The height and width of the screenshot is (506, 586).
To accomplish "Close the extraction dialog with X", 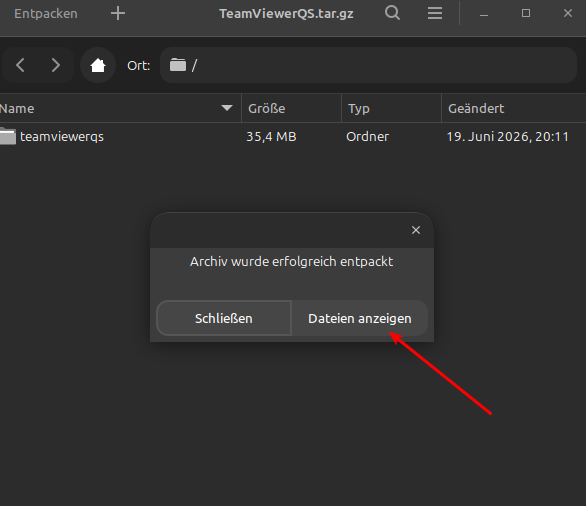I will coord(416,230).
